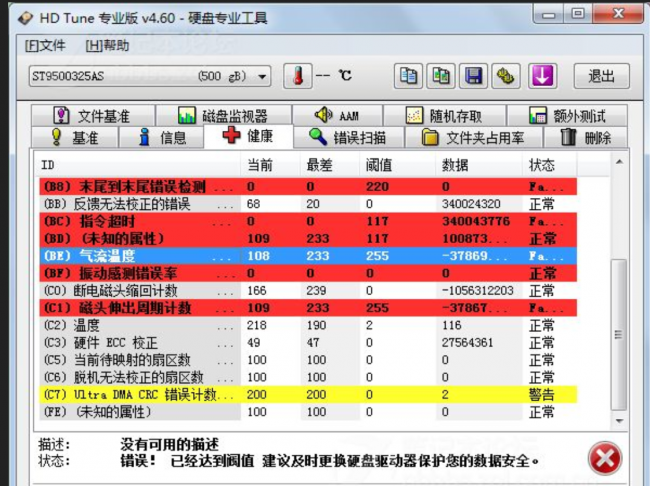Switch to the 磁盘监视器 tab
This screenshot has width=650, height=486.
(223, 116)
